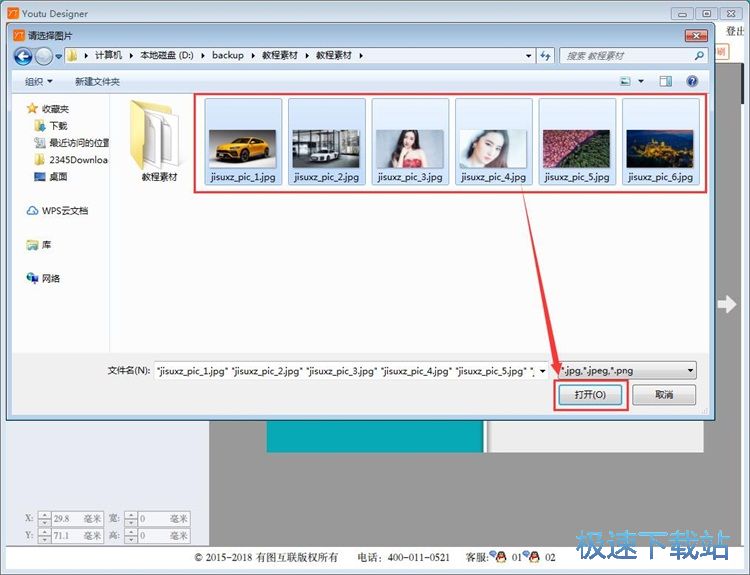Screen dimensions: 750x575
Task: Click the refresh icon beside address bar
Action: tap(546, 56)
